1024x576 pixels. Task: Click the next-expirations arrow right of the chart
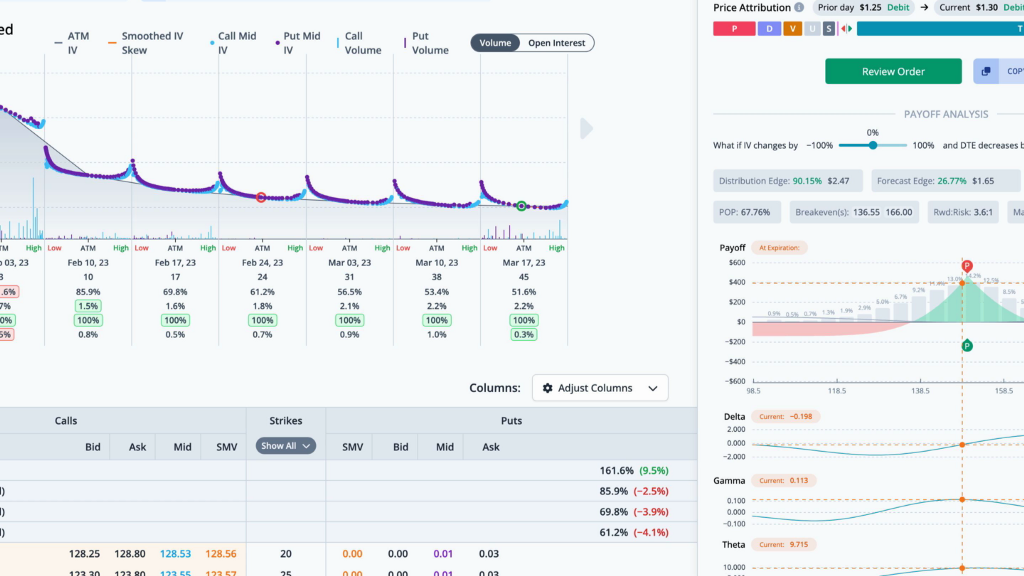pyautogui.click(x=587, y=128)
